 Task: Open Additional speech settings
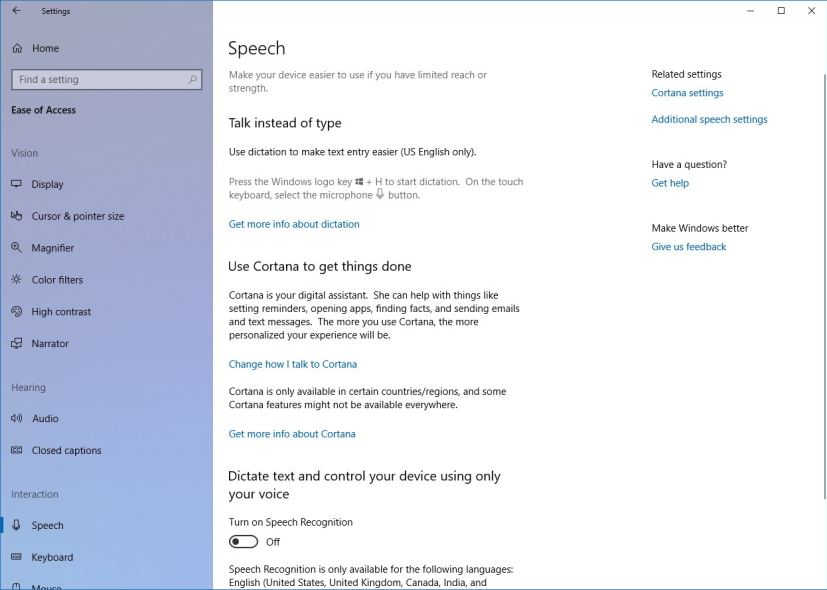708,118
